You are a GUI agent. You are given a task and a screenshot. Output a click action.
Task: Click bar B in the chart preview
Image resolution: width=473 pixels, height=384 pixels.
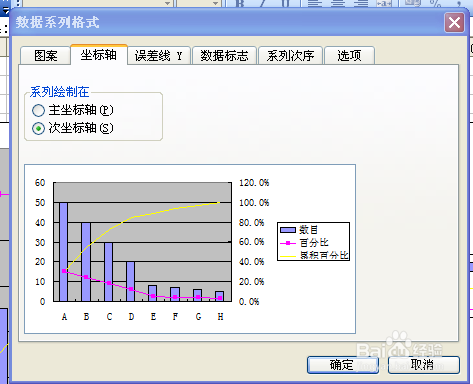(x=86, y=262)
